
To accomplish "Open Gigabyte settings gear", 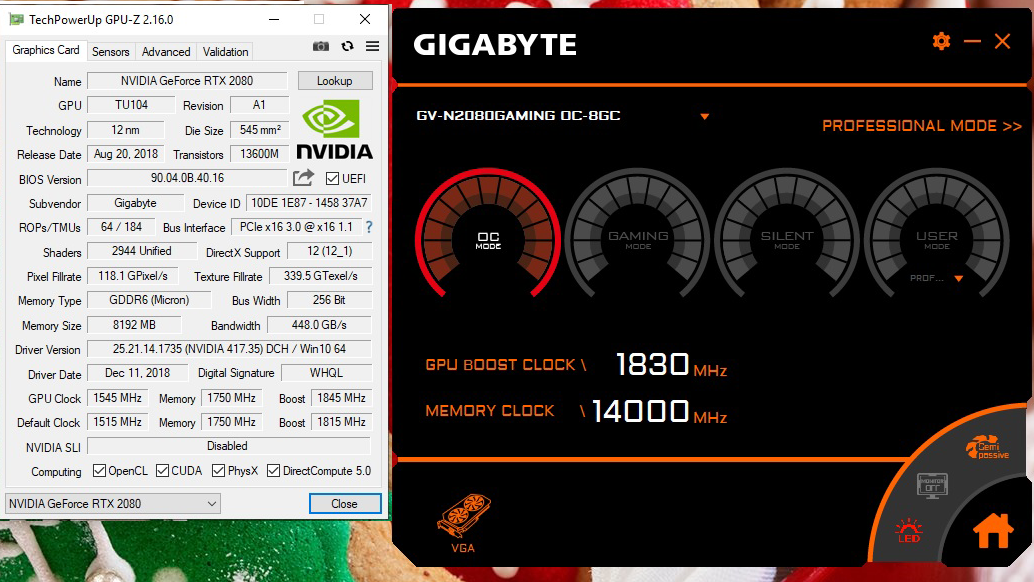I will [941, 41].
